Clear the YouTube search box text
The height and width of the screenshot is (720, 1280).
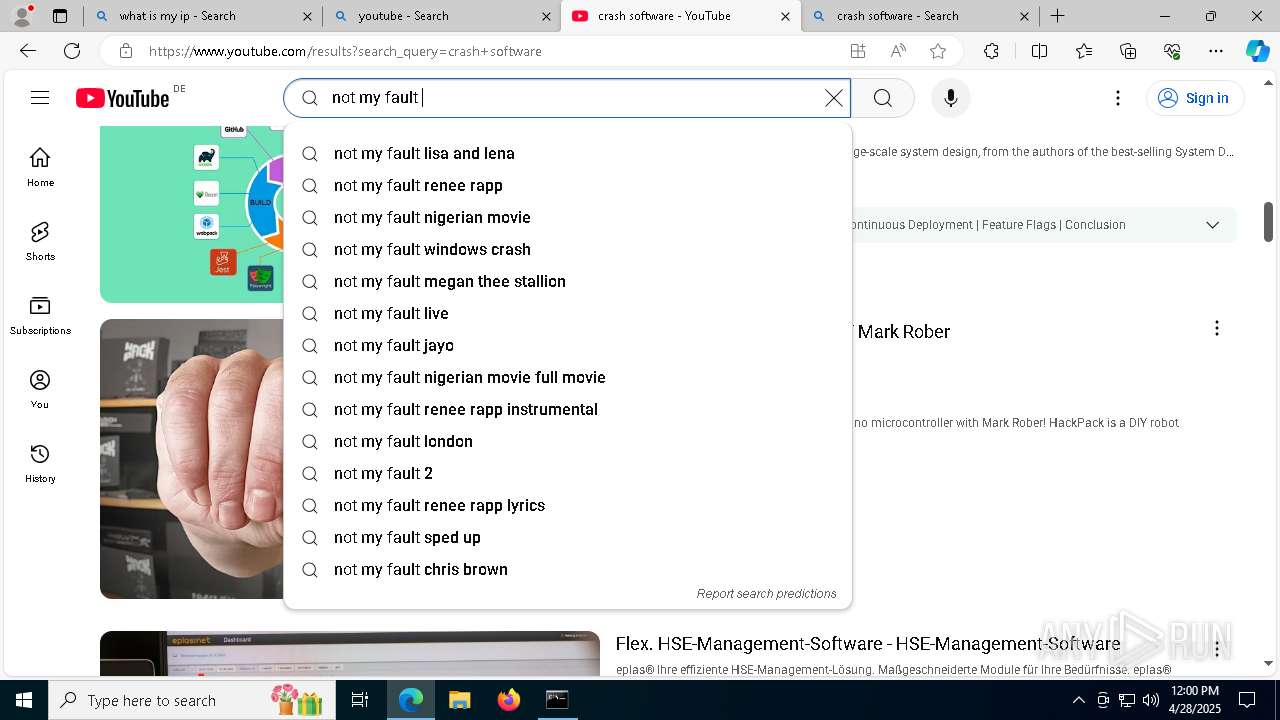pyautogui.click(x=833, y=98)
